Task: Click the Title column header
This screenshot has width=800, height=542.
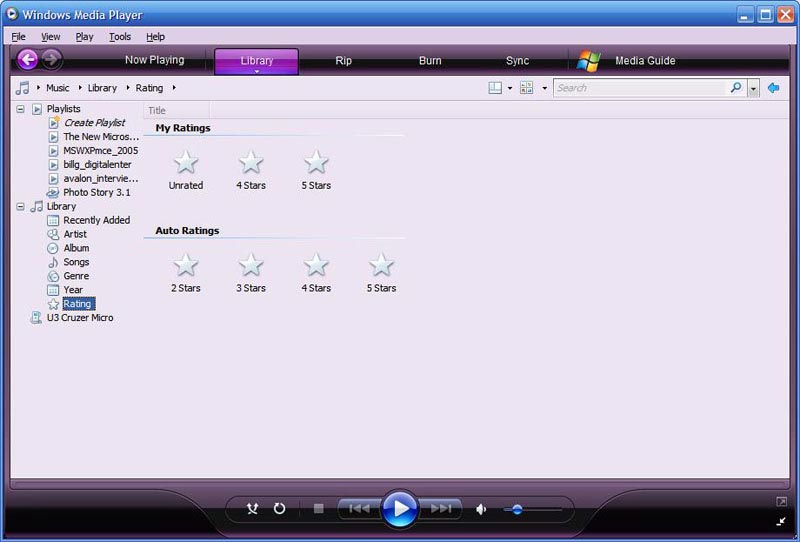Action: click(x=176, y=110)
